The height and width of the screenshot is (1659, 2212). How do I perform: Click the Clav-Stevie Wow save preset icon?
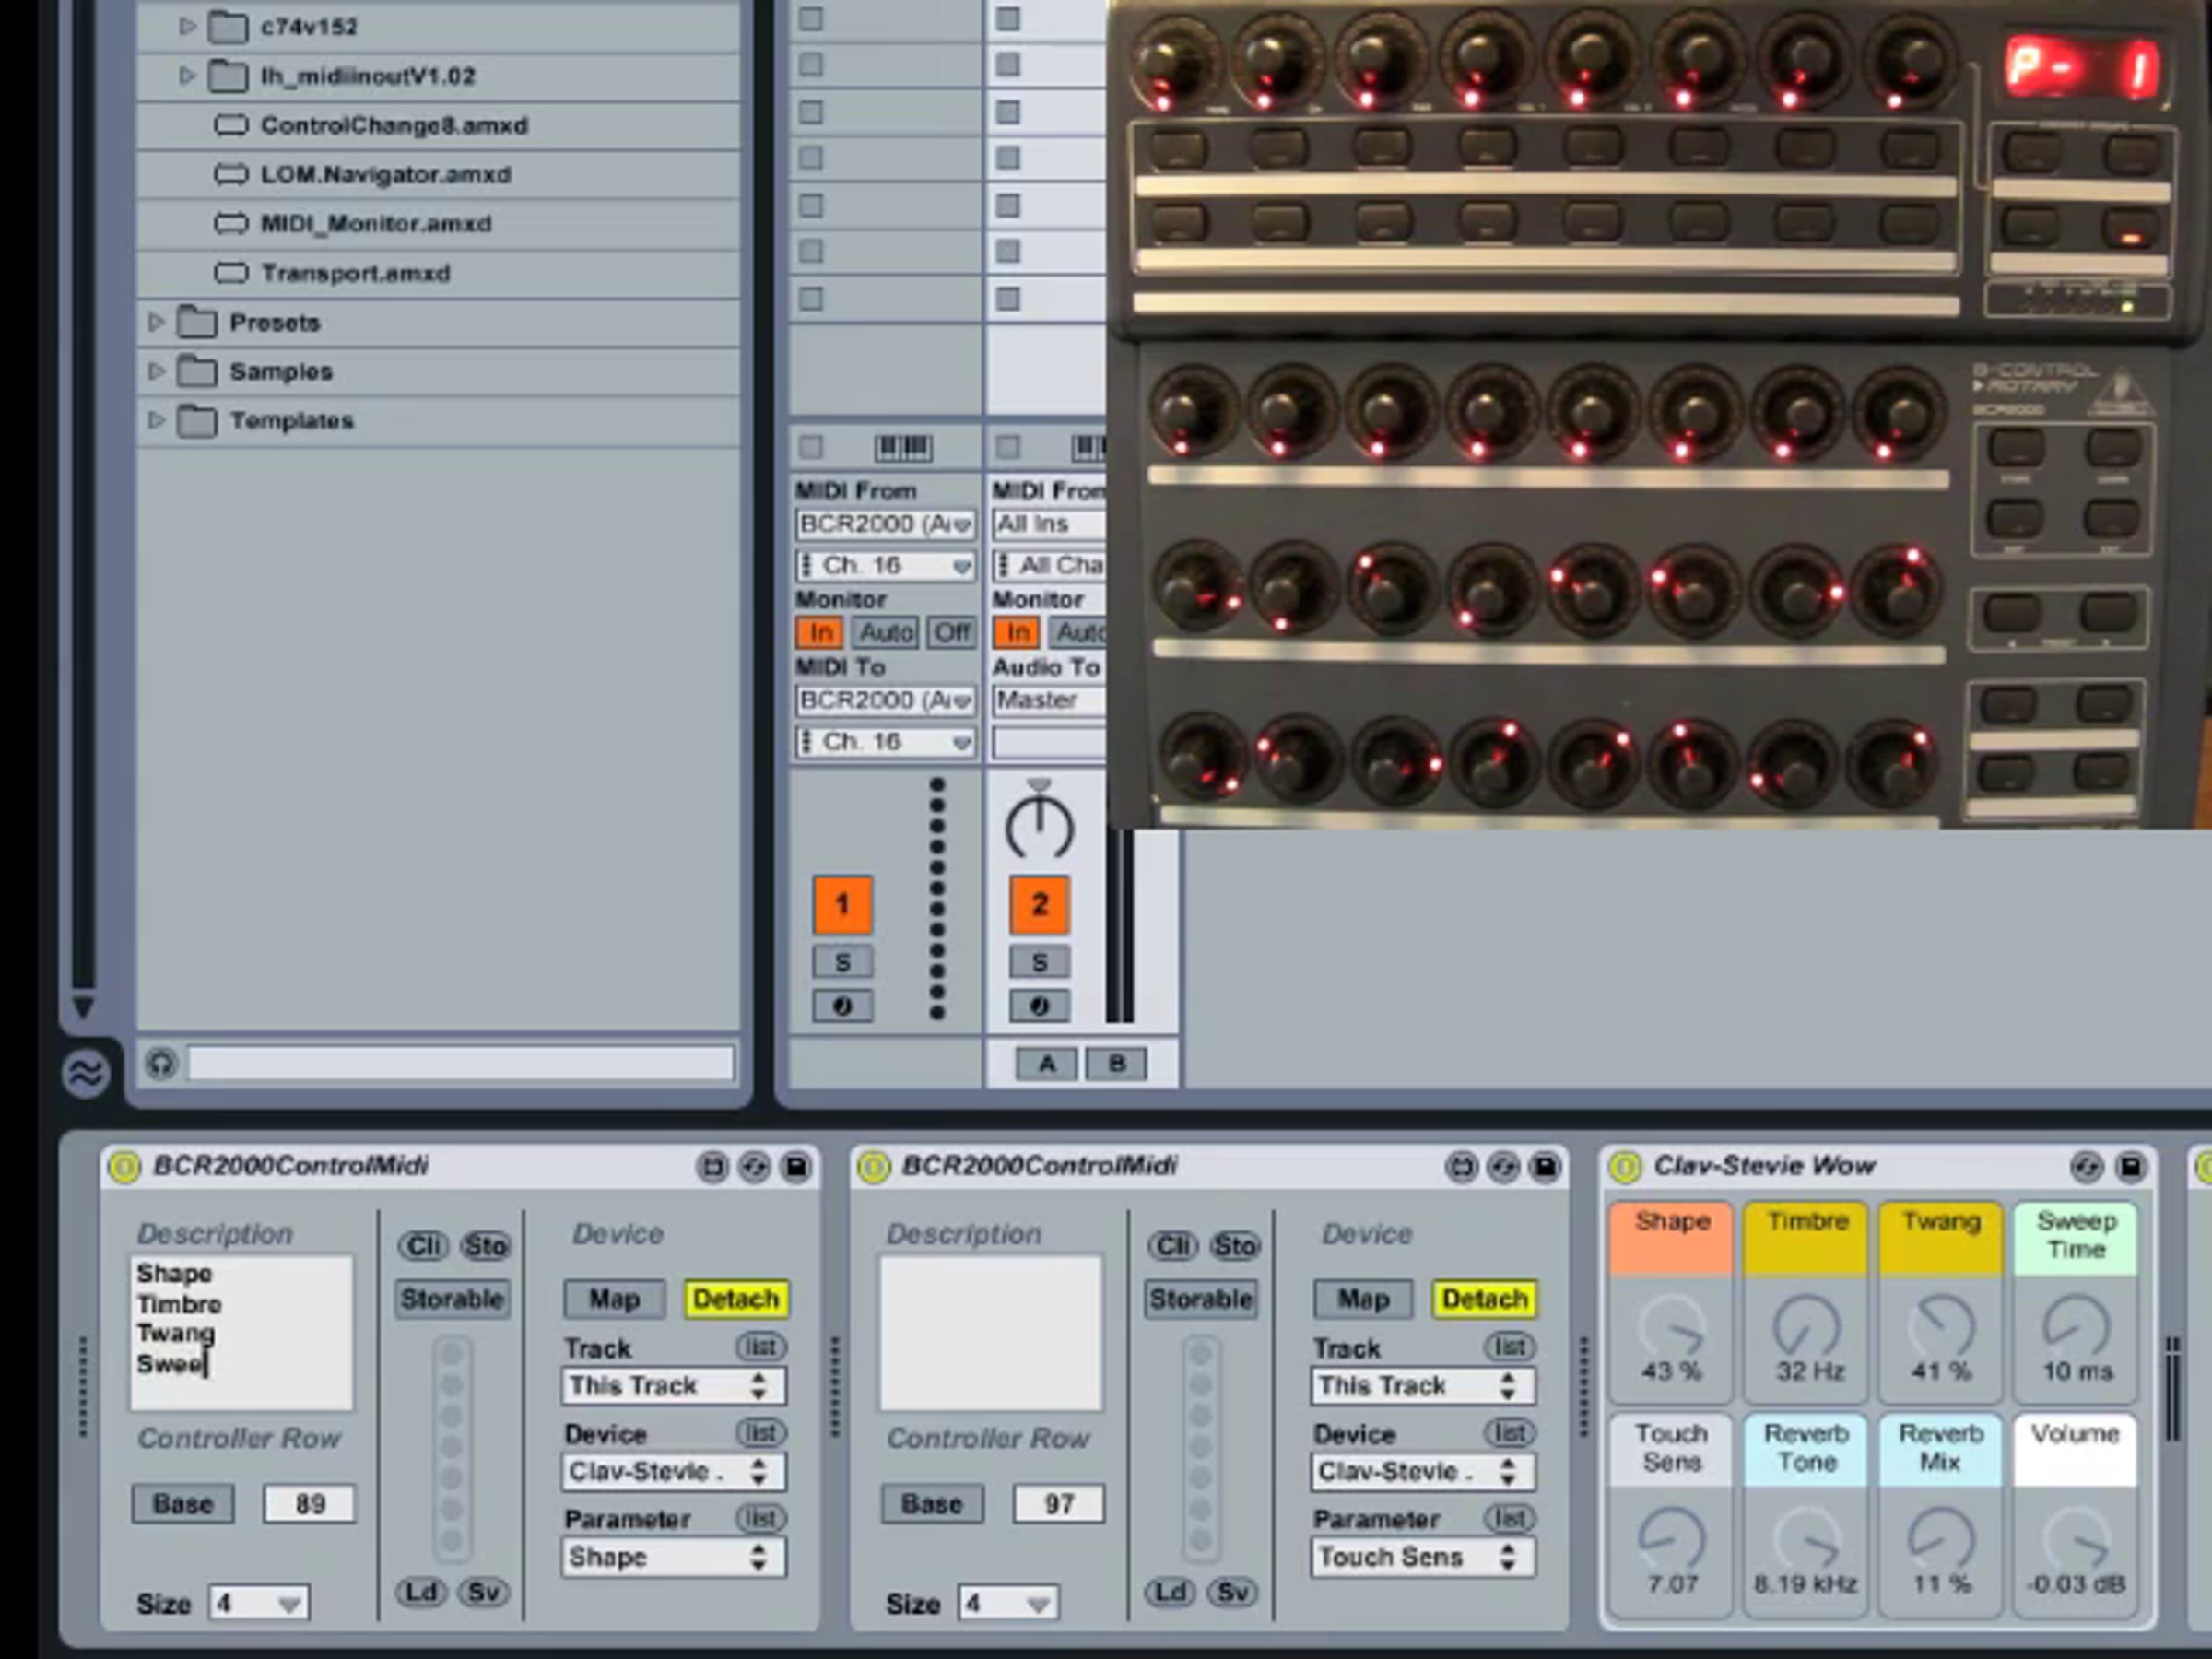click(2131, 1167)
